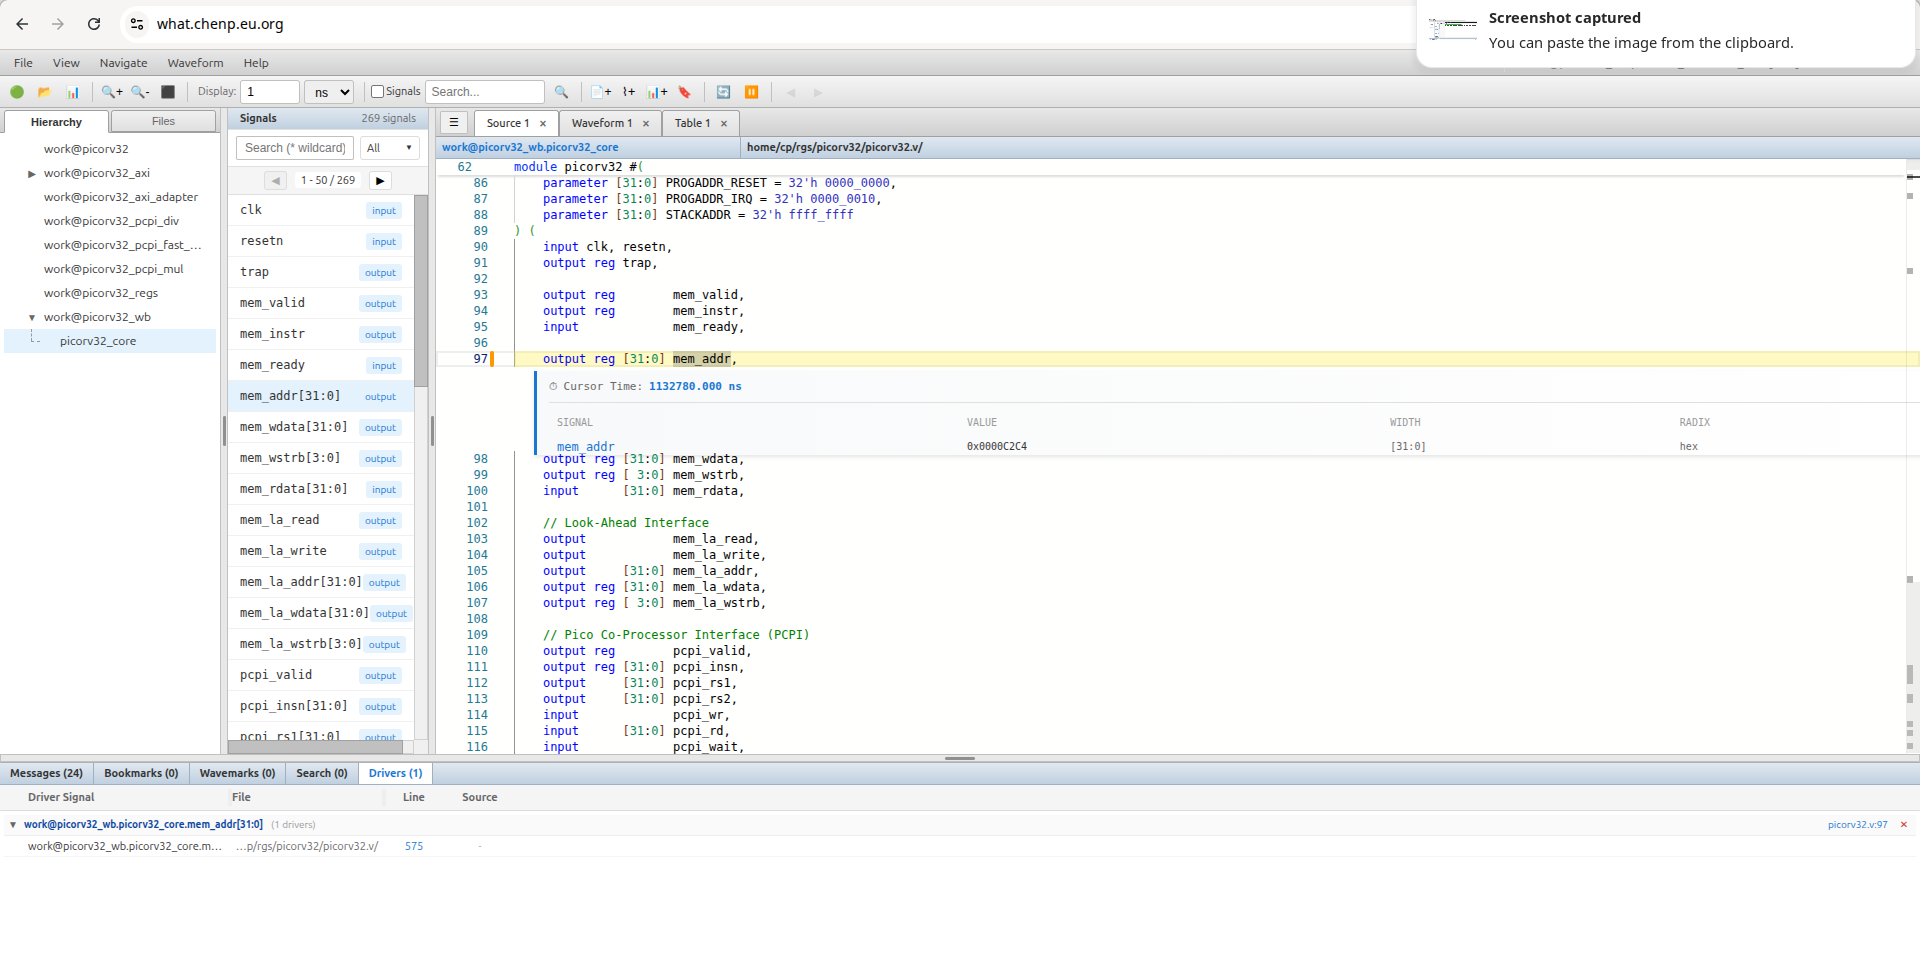Expand the work@picorv32_axi tree node
Viewport: 1920px width, 968px height.
coord(32,174)
